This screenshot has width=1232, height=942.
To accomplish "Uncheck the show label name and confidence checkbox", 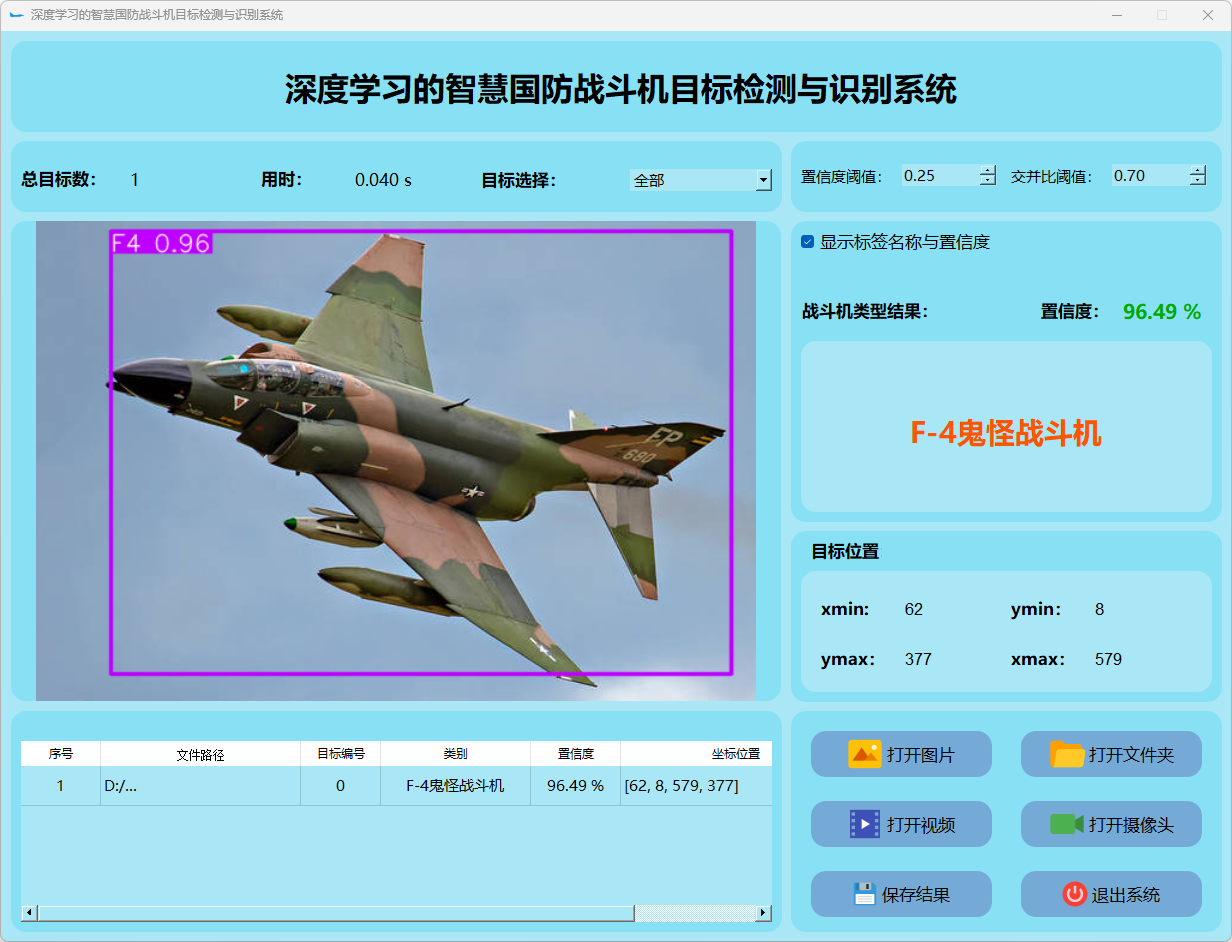I will pos(808,242).
